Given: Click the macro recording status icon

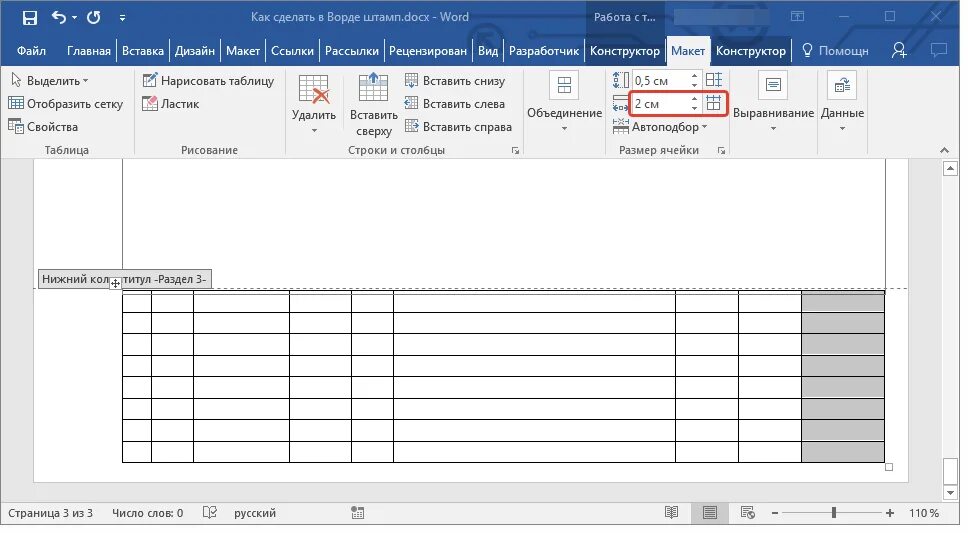Looking at the screenshot, I should tap(357, 513).
